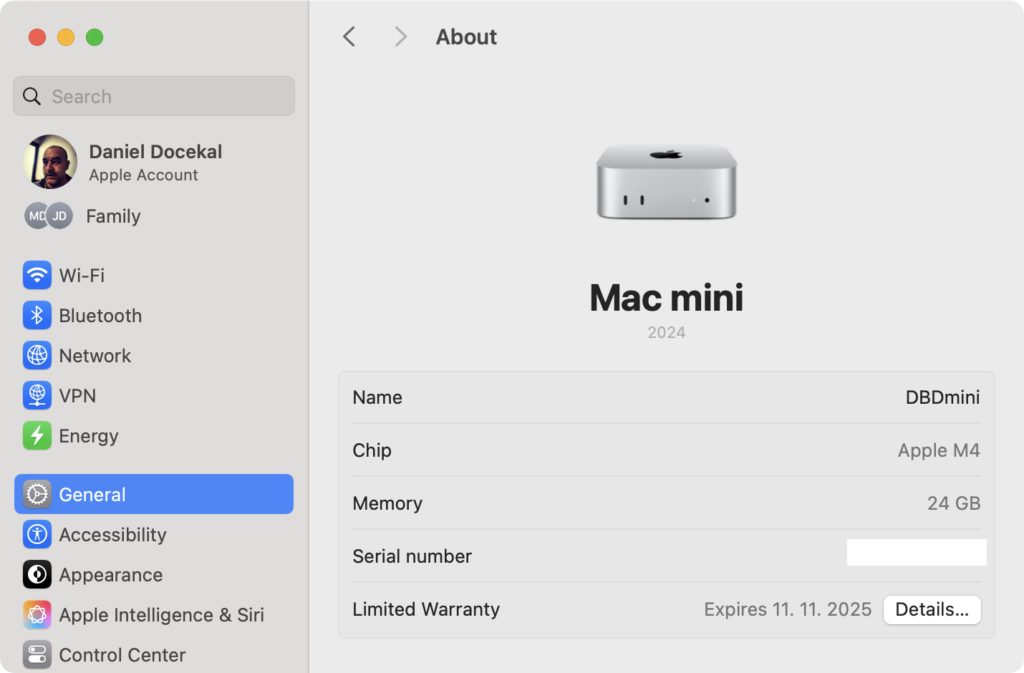This screenshot has height=673, width=1024.
Task: Open the Accessibility label in the sidebar
Action: [x=113, y=535]
